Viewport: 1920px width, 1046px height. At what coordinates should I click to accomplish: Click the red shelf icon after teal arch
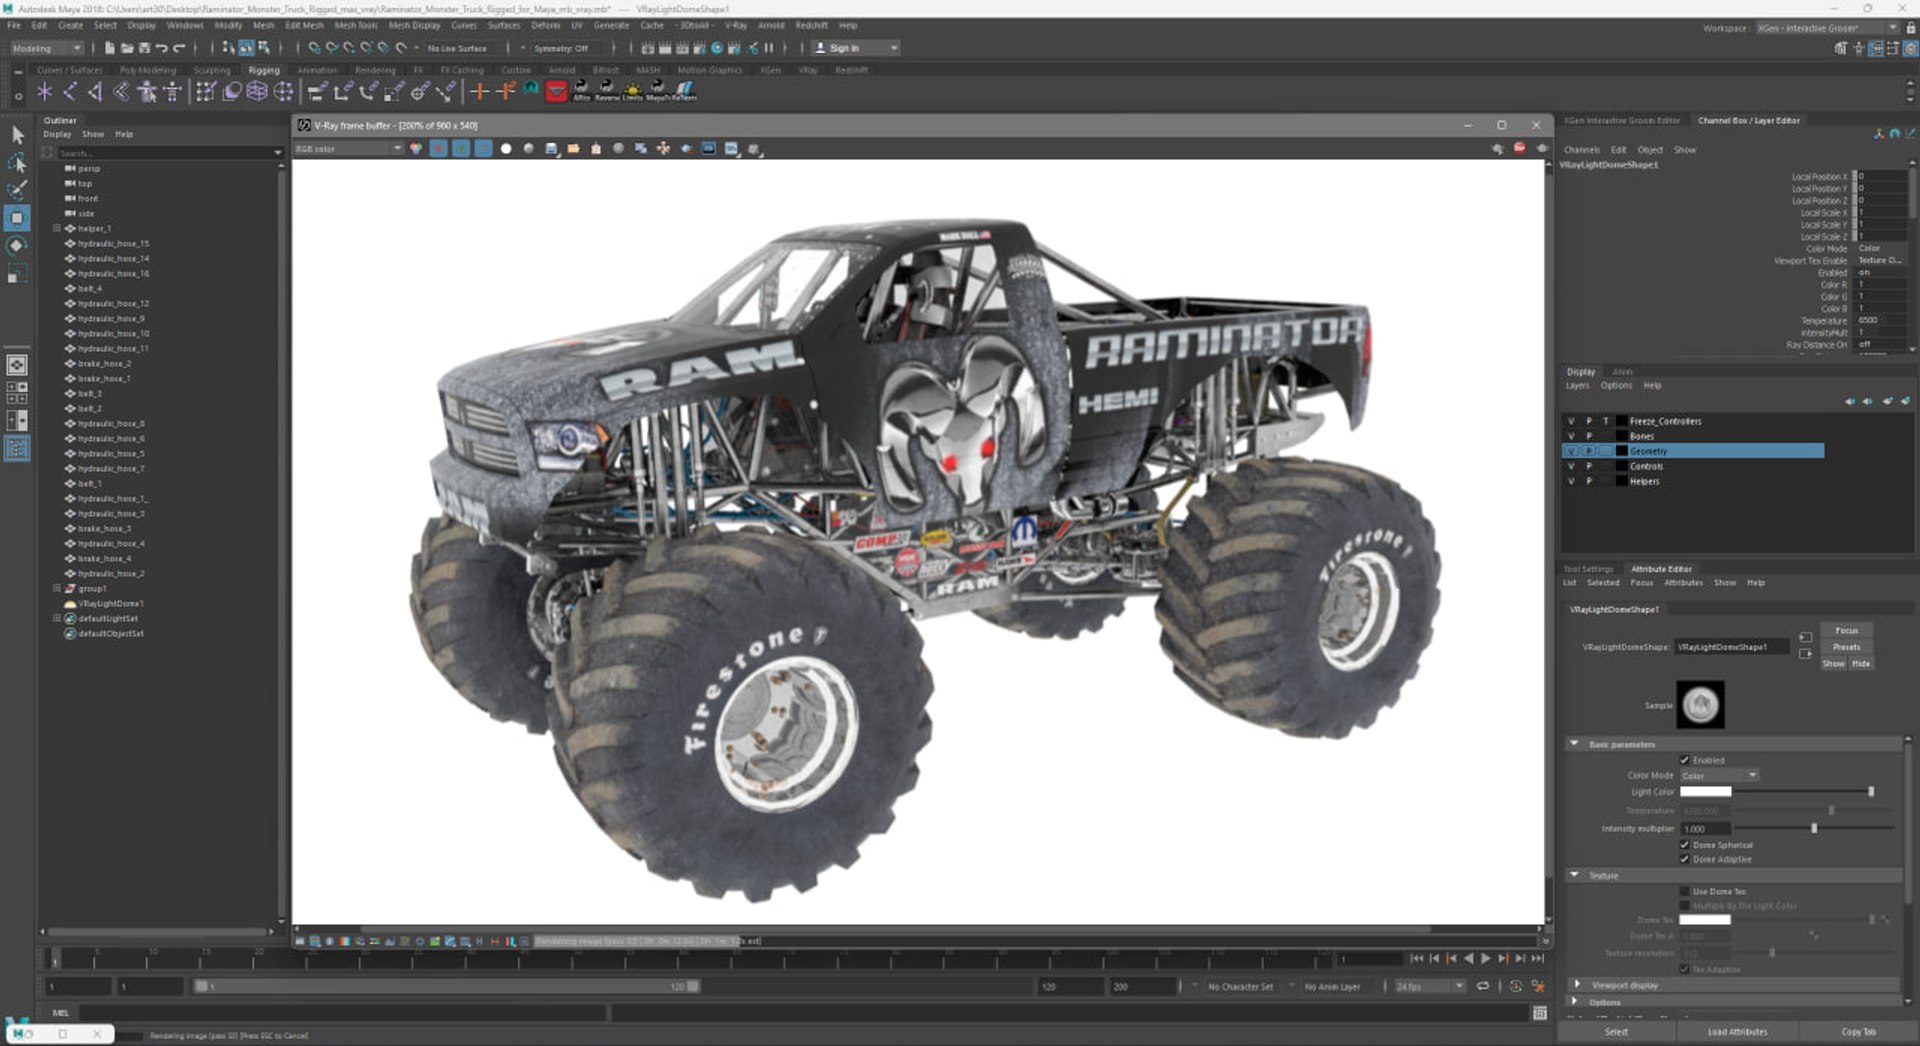click(557, 92)
